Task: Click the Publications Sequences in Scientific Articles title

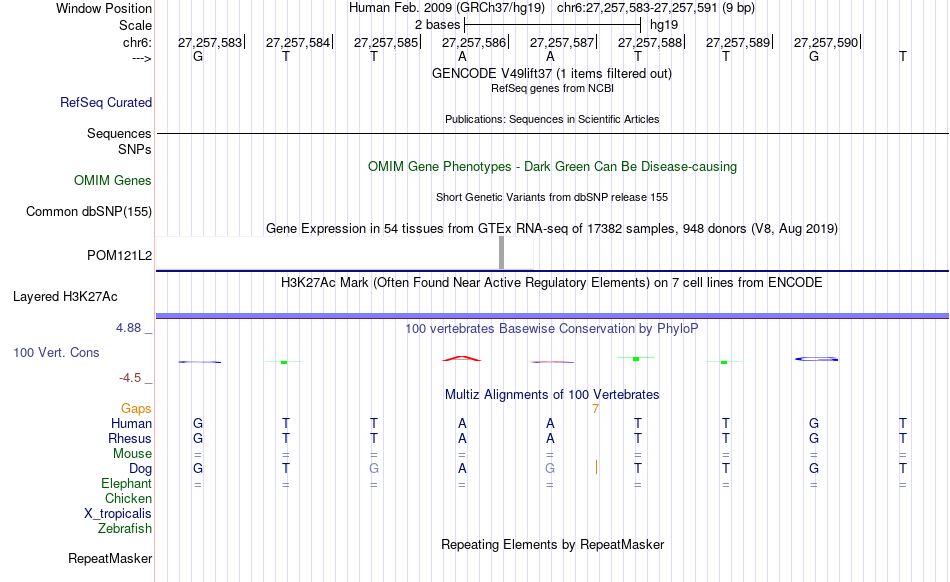Action: 552,119
